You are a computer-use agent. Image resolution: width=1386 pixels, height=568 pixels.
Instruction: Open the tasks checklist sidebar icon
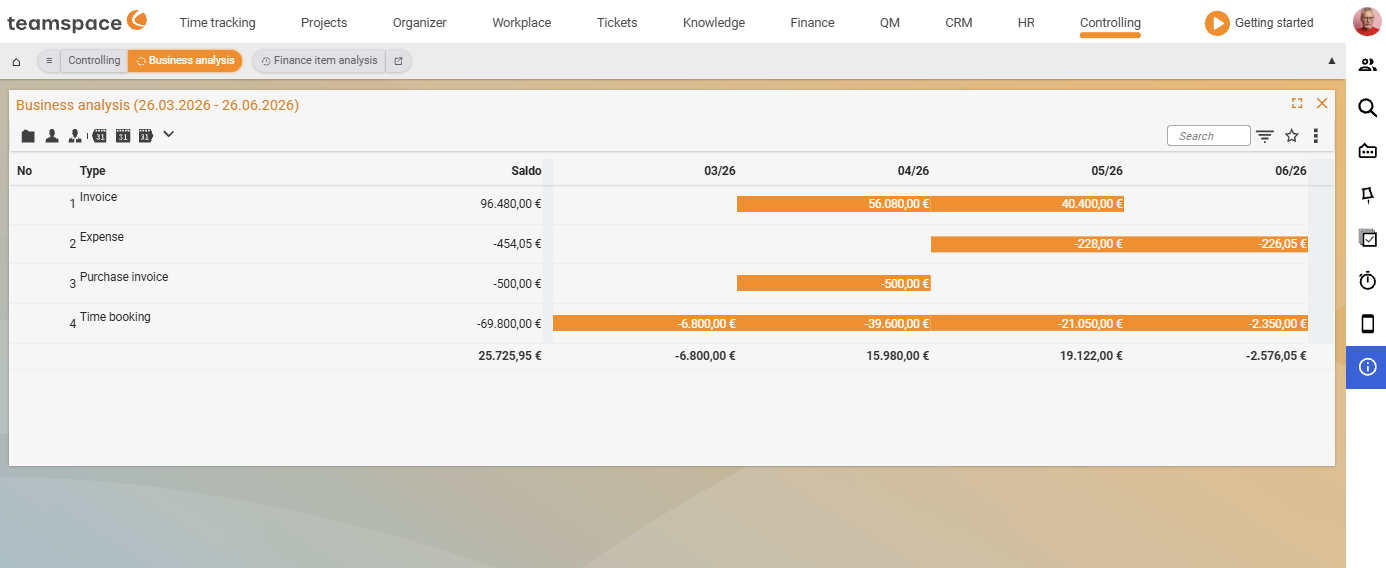coord(1368,238)
